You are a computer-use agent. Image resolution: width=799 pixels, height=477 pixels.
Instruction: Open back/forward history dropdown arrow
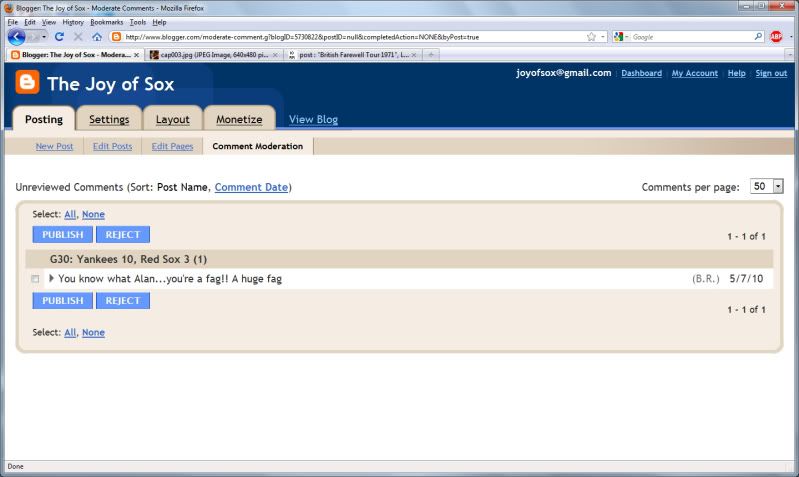[x=44, y=37]
